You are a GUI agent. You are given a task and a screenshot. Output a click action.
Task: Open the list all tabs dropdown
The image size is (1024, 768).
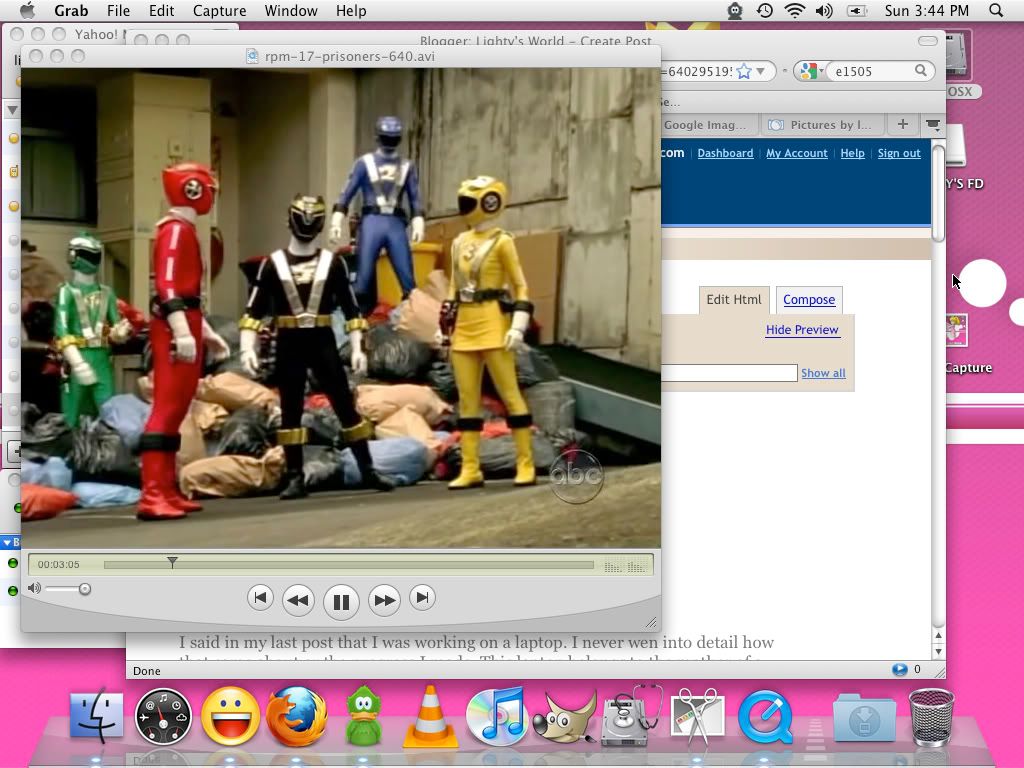933,124
